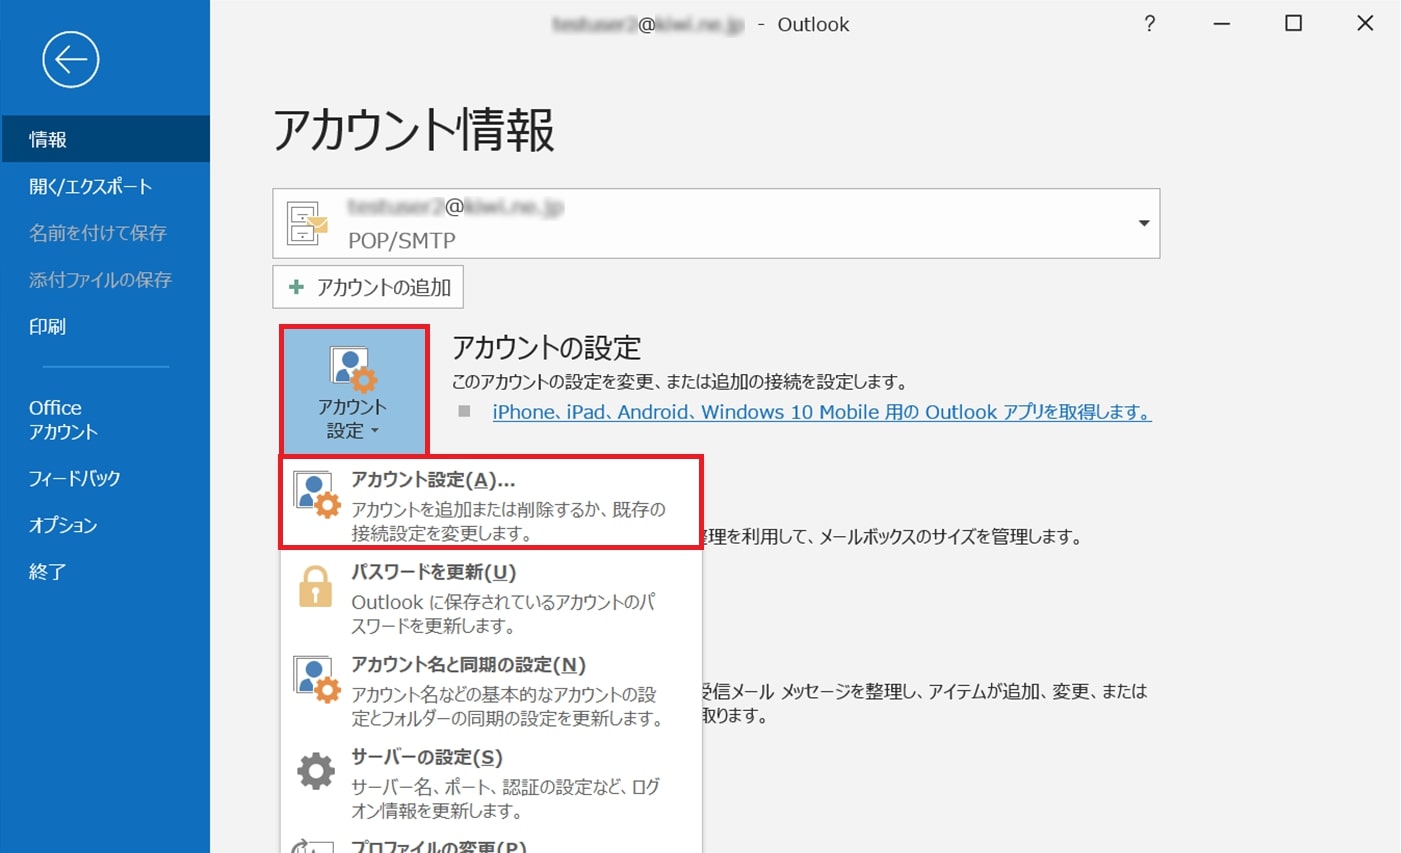
Task: Choose アカウント名と同期の設定(N) from the menu
Action: pos(491,690)
